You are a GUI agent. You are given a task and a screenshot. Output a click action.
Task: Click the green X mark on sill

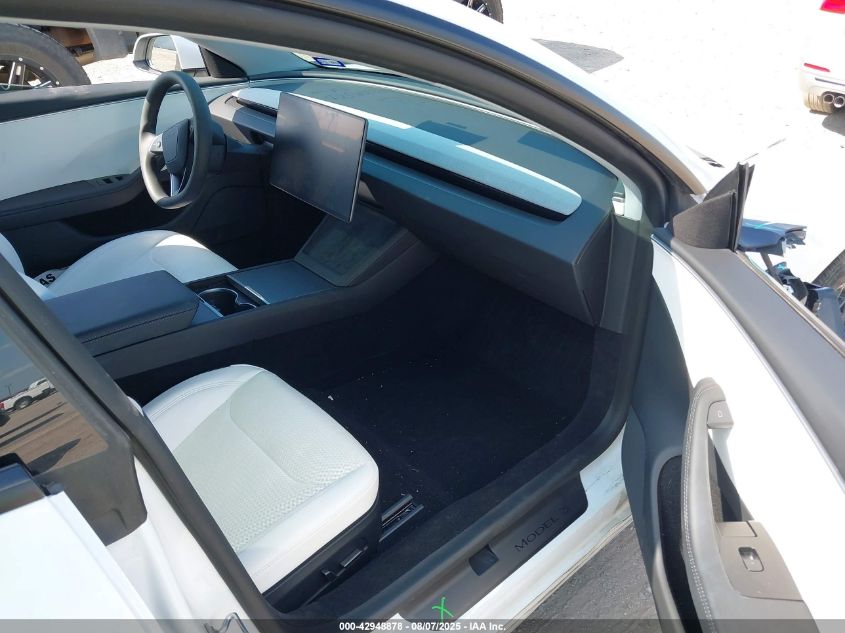[x=441, y=607]
